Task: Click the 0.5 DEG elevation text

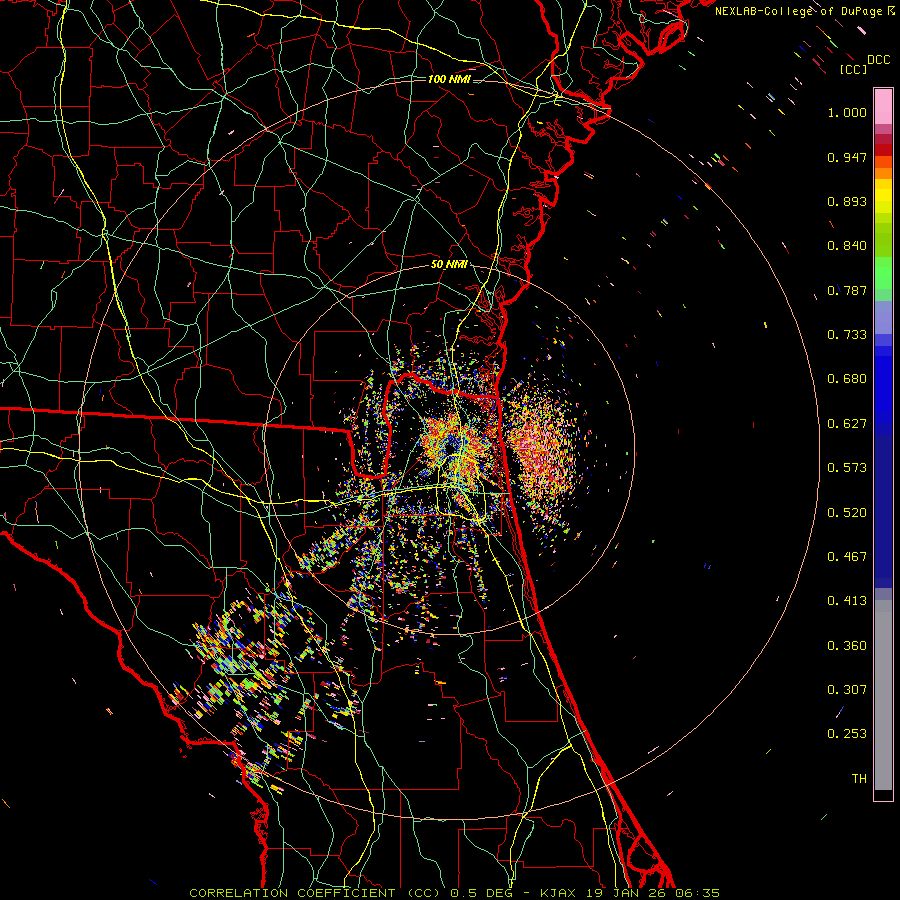Action: click(x=482, y=893)
